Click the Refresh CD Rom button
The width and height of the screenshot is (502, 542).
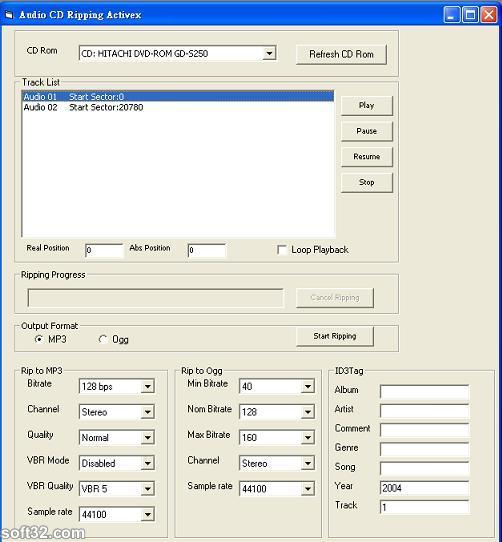[x=341, y=54]
